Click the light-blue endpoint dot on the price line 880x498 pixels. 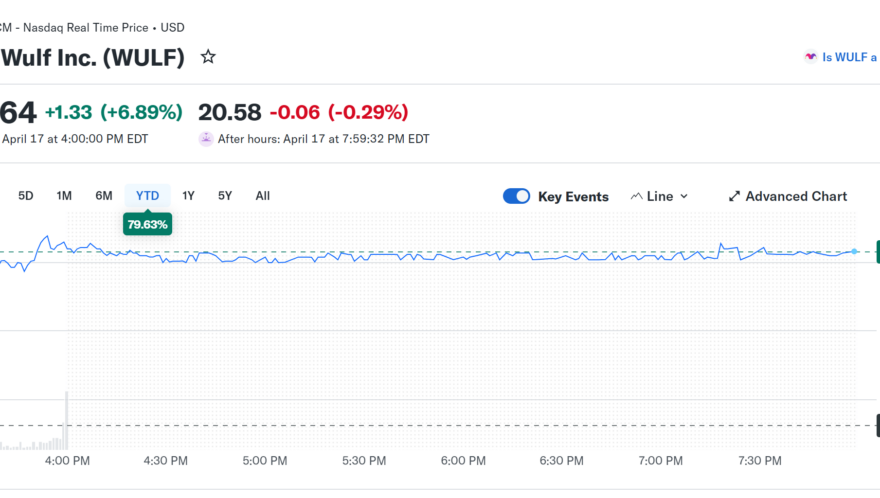coord(855,251)
